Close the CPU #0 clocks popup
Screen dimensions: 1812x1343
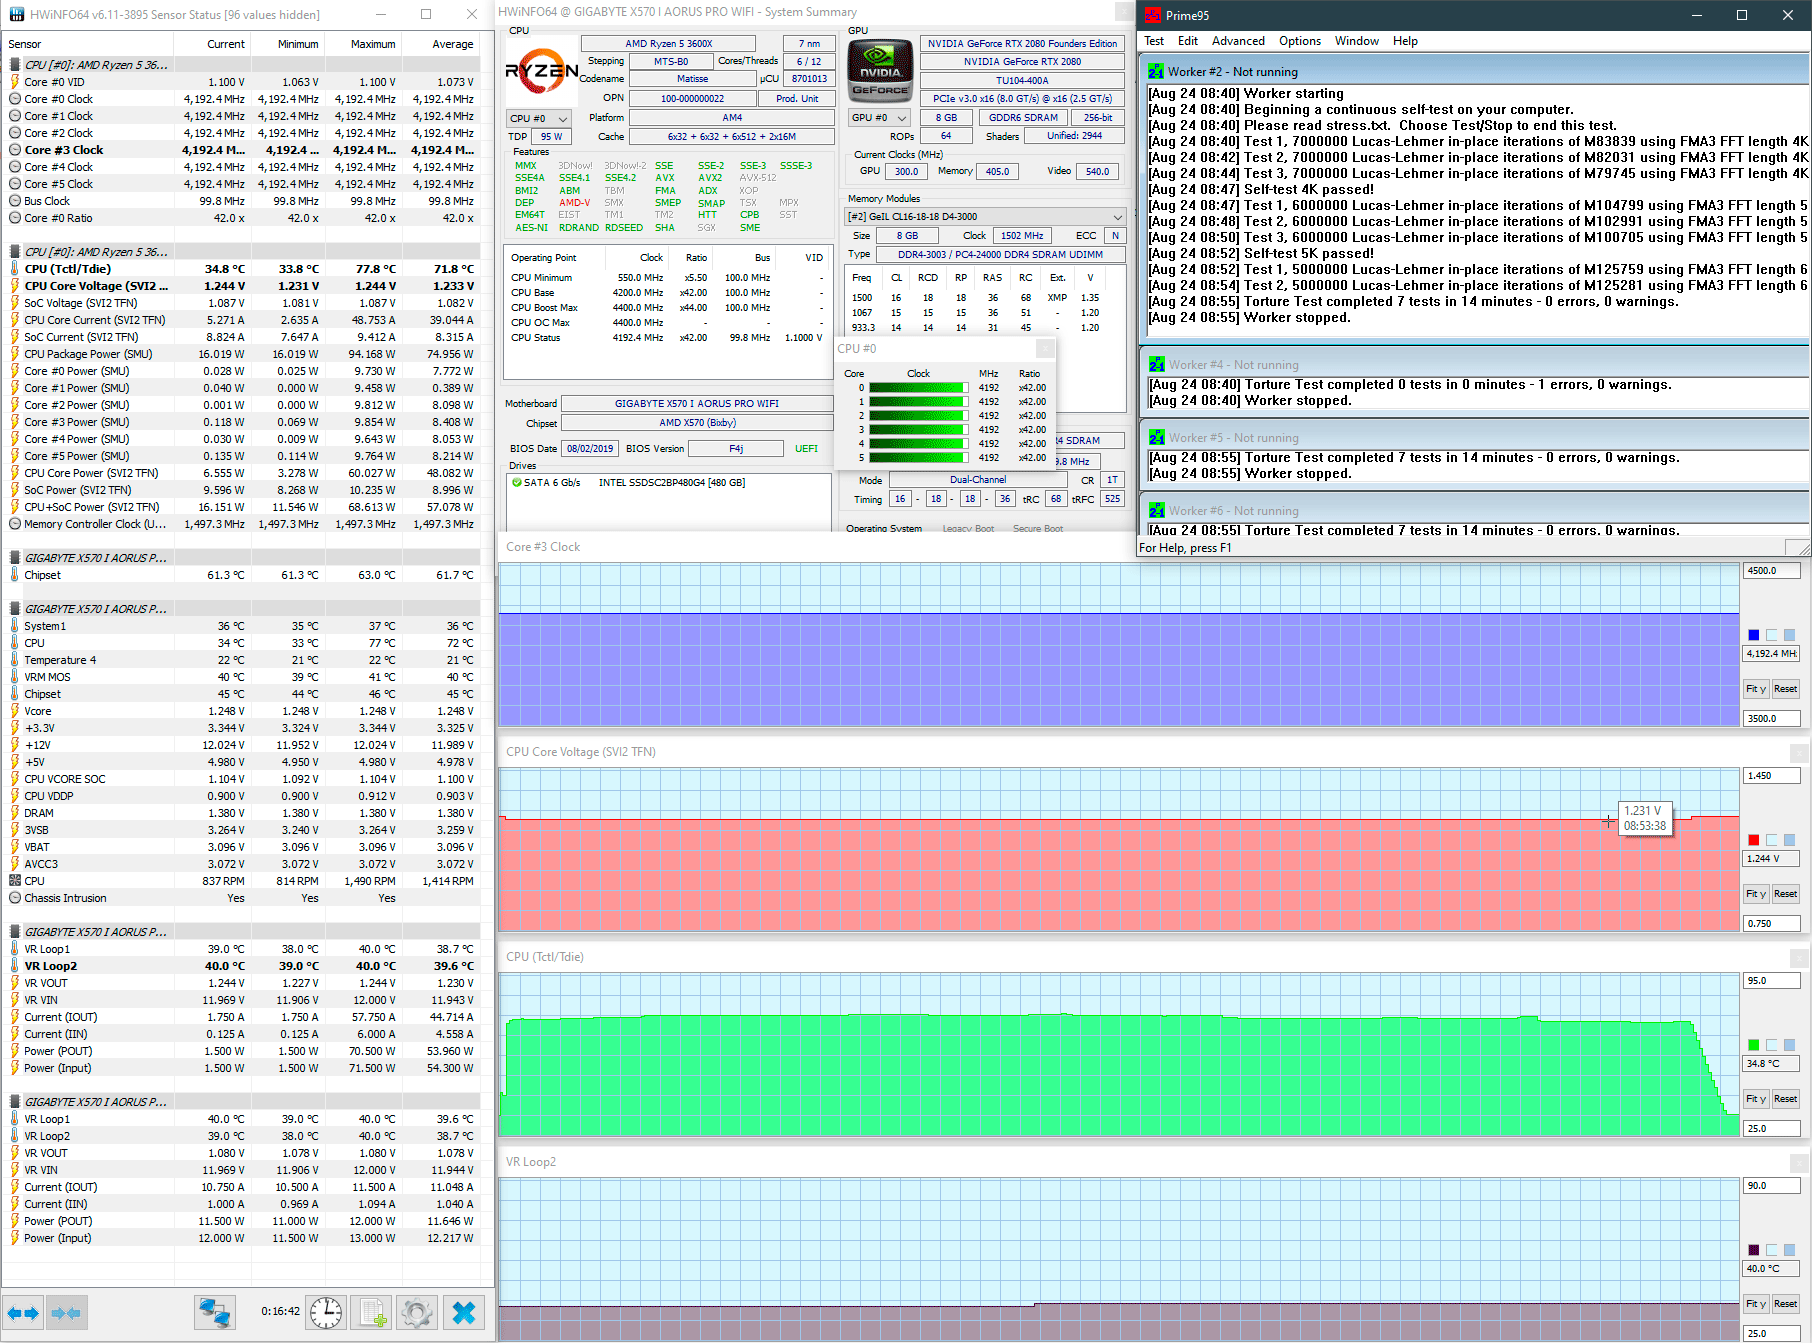click(x=1044, y=348)
